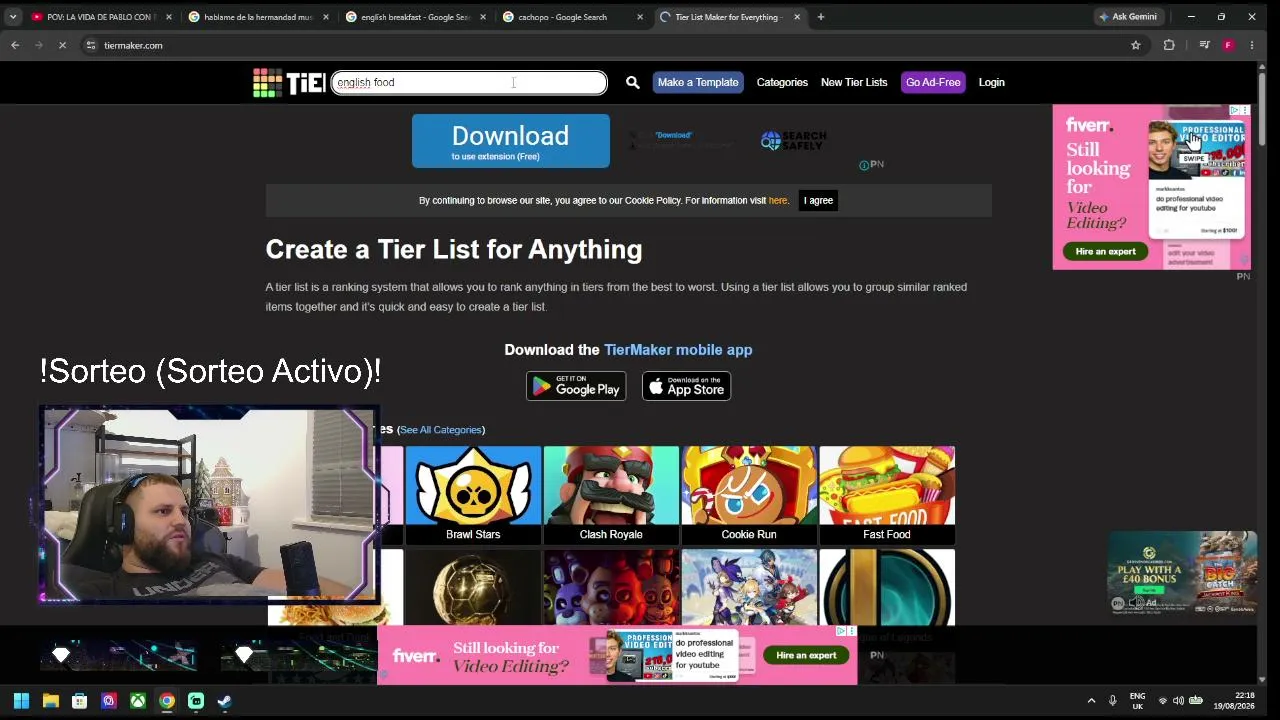Viewport: 1280px width, 720px height.
Task: Click Hire an expert in bottom banner ad
Action: coord(806,656)
